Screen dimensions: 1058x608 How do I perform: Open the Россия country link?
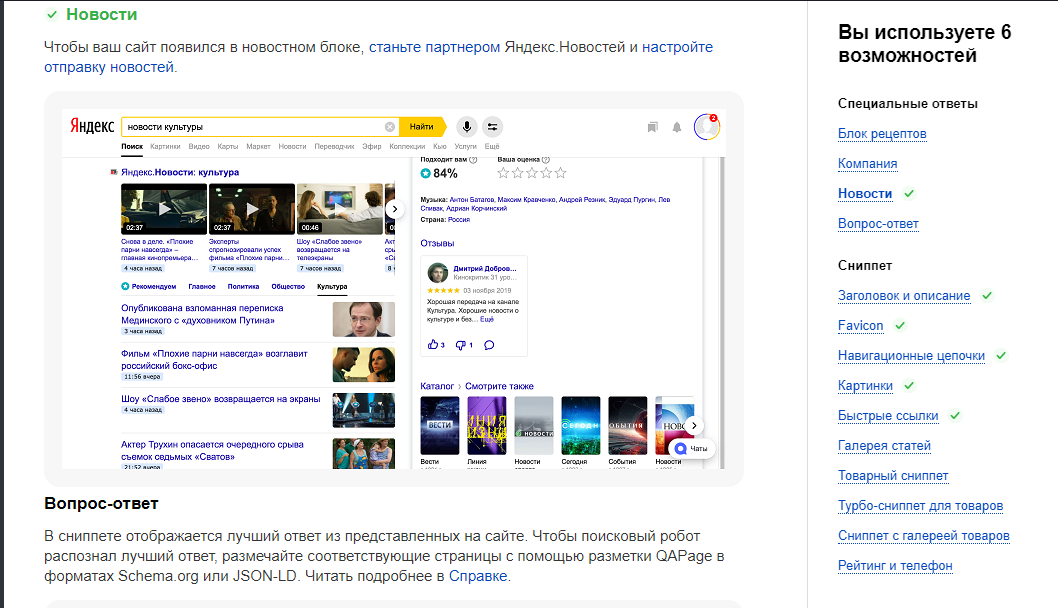pyautogui.click(x=459, y=220)
